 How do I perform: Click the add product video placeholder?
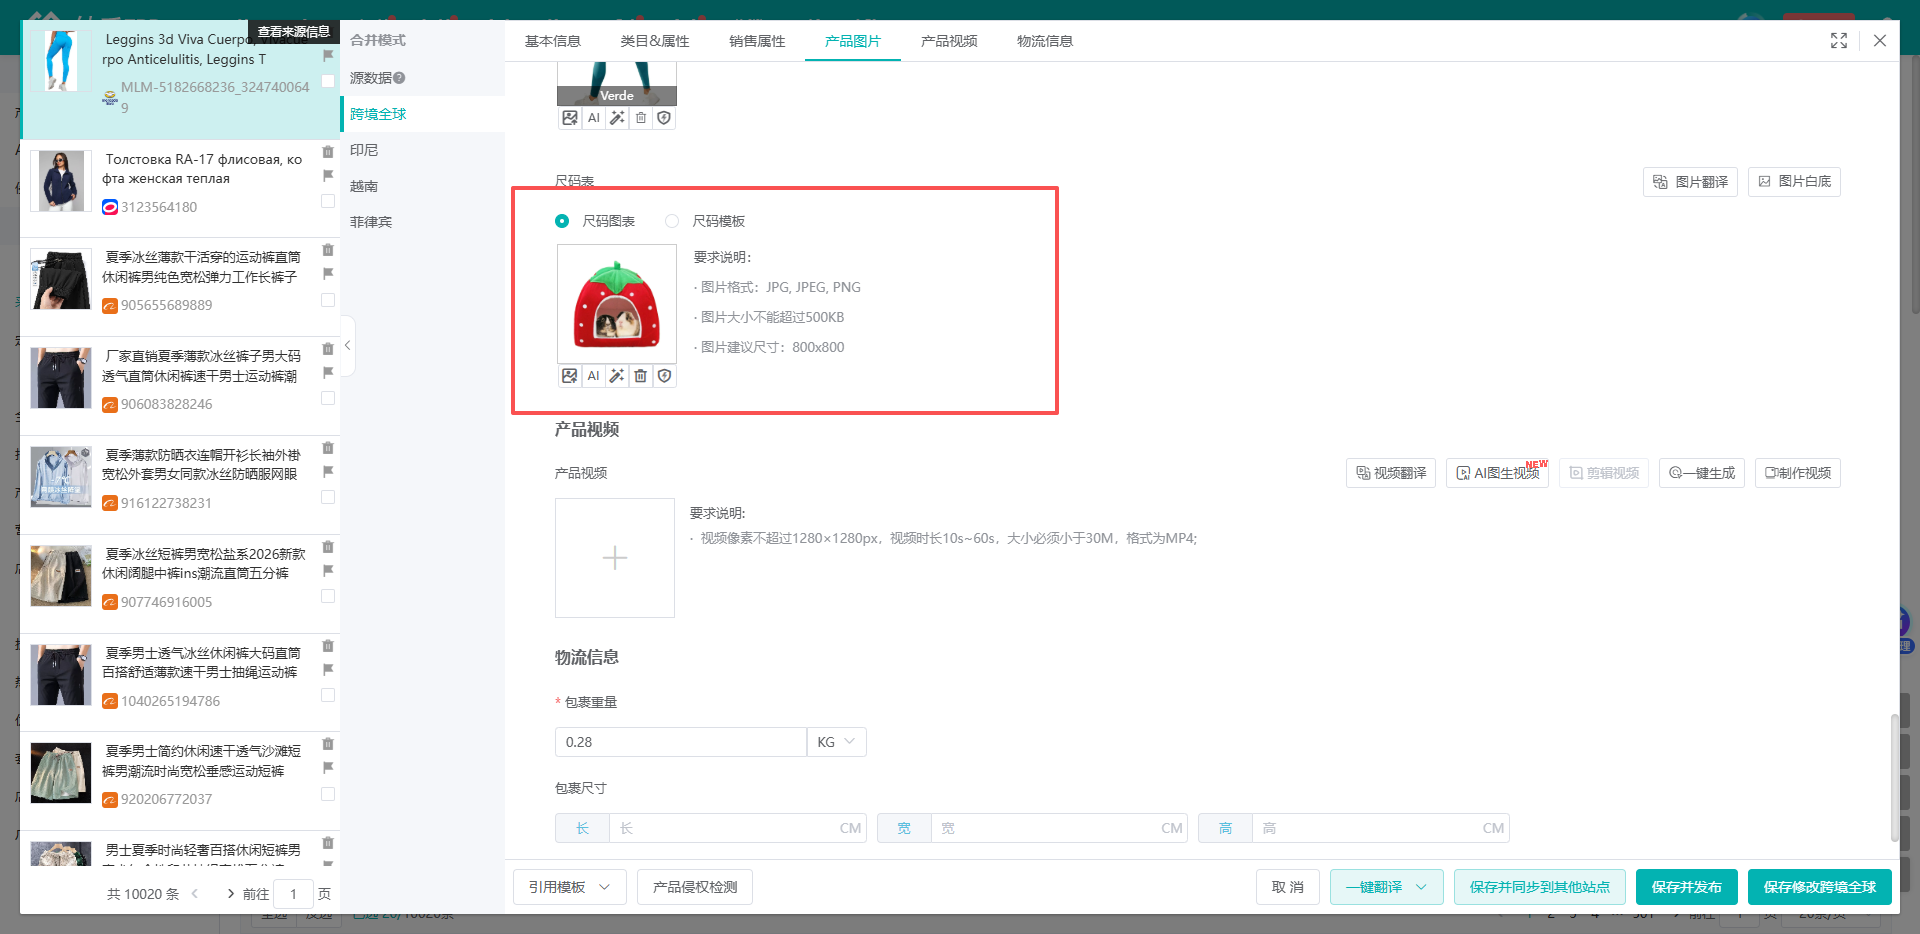tap(615, 558)
